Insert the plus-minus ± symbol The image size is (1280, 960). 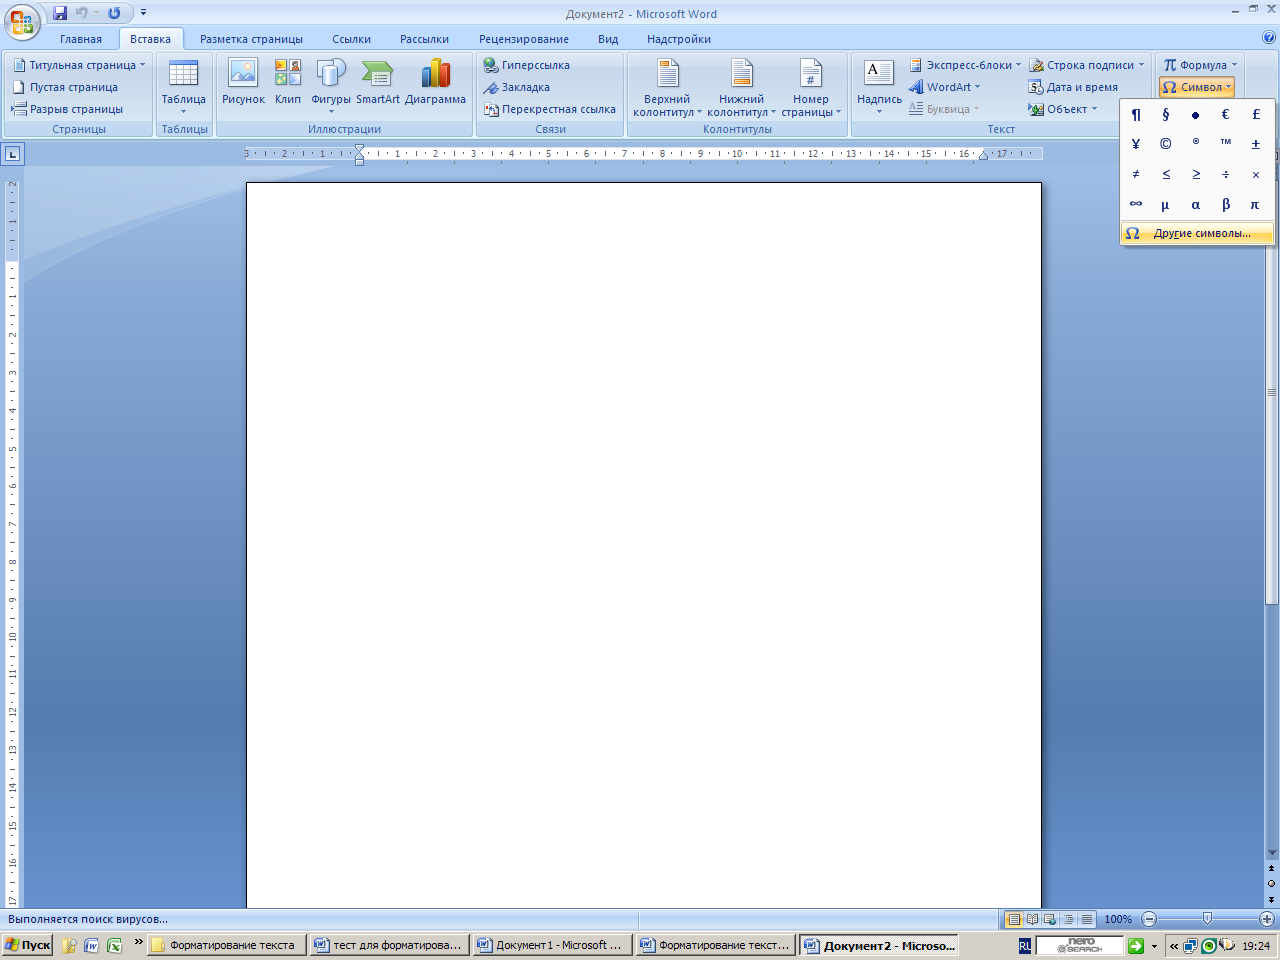[x=1256, y=145]
